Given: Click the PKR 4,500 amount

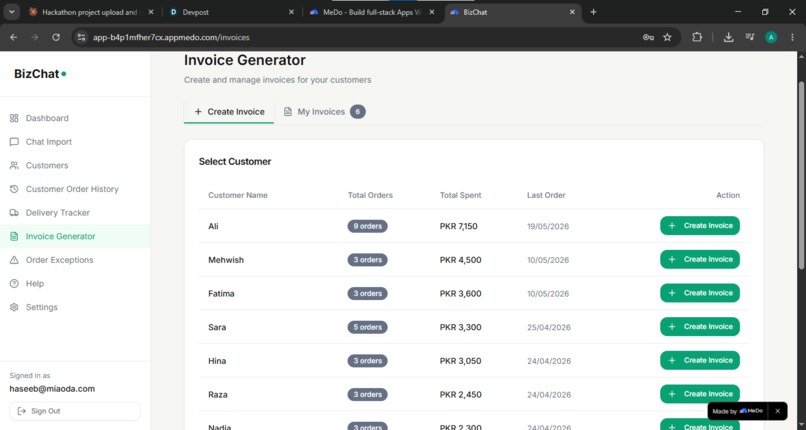Looking at the screenshot, I should pos(461,260).
